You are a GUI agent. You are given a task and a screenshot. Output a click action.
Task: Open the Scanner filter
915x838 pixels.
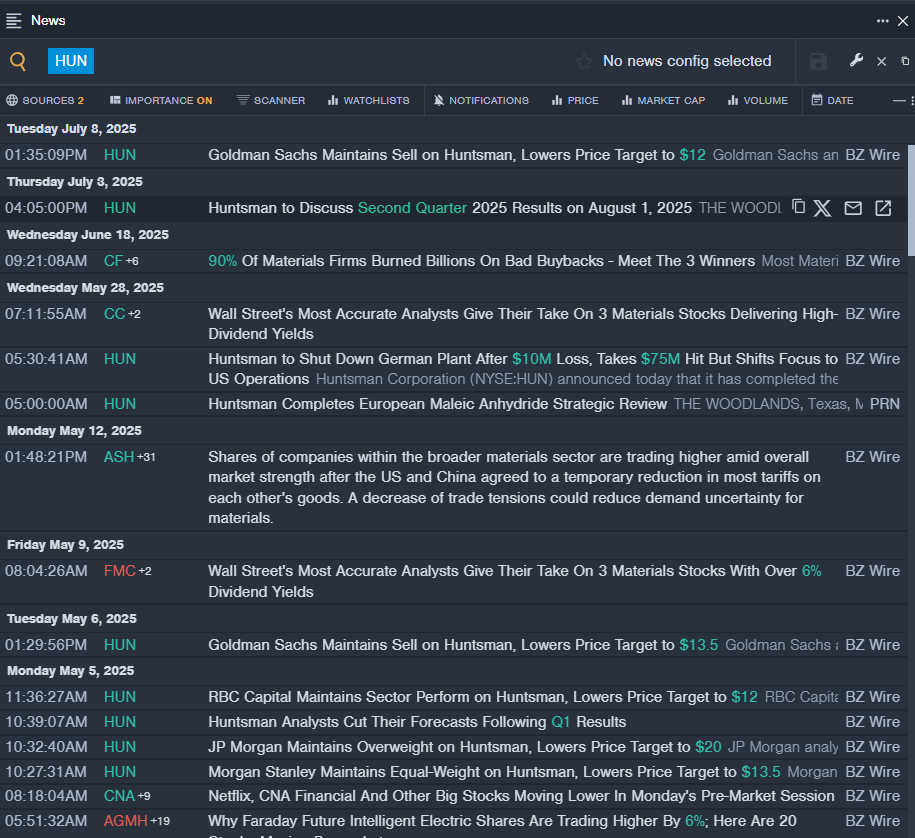coord(271,100)
